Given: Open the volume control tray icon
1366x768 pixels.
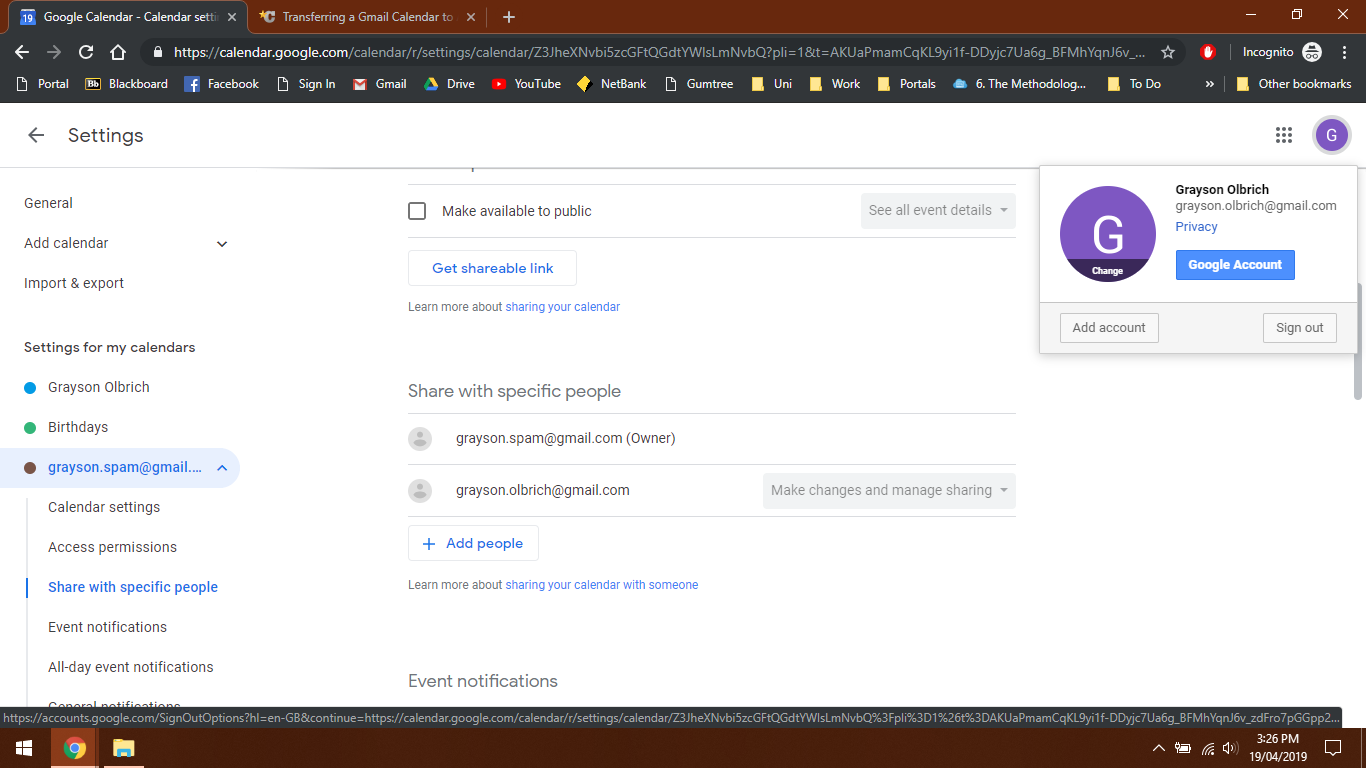Looking at the screenshot, I should point(1229,748).
